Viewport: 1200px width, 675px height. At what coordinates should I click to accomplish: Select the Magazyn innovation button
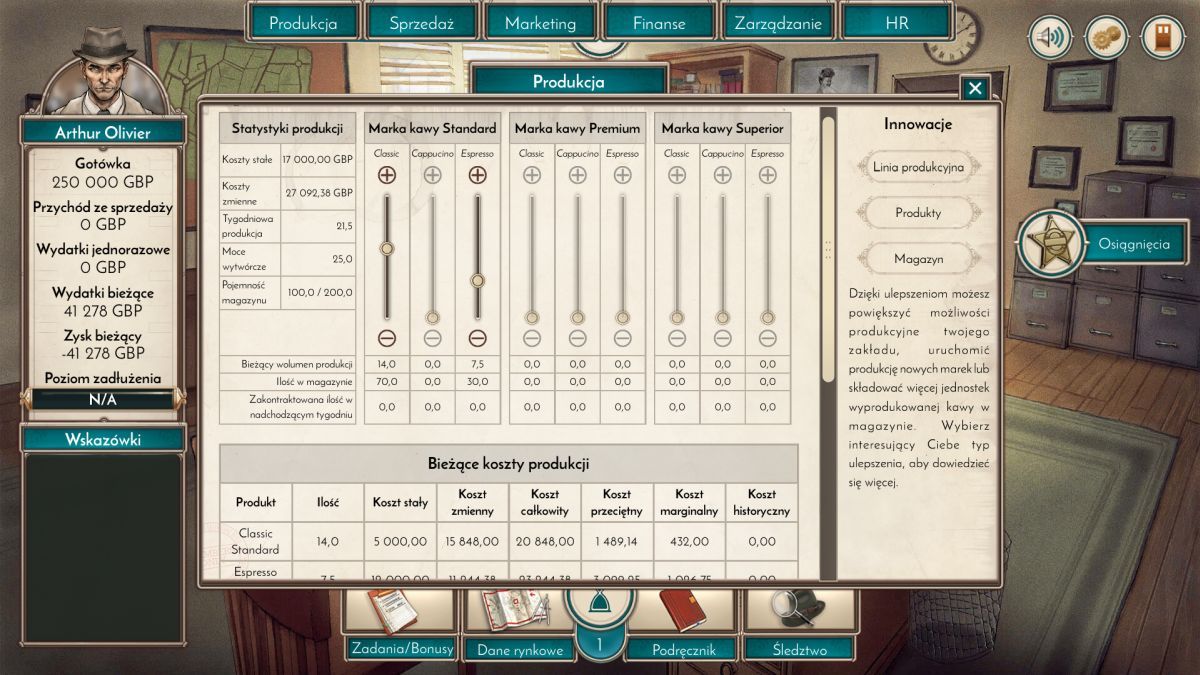918,259
